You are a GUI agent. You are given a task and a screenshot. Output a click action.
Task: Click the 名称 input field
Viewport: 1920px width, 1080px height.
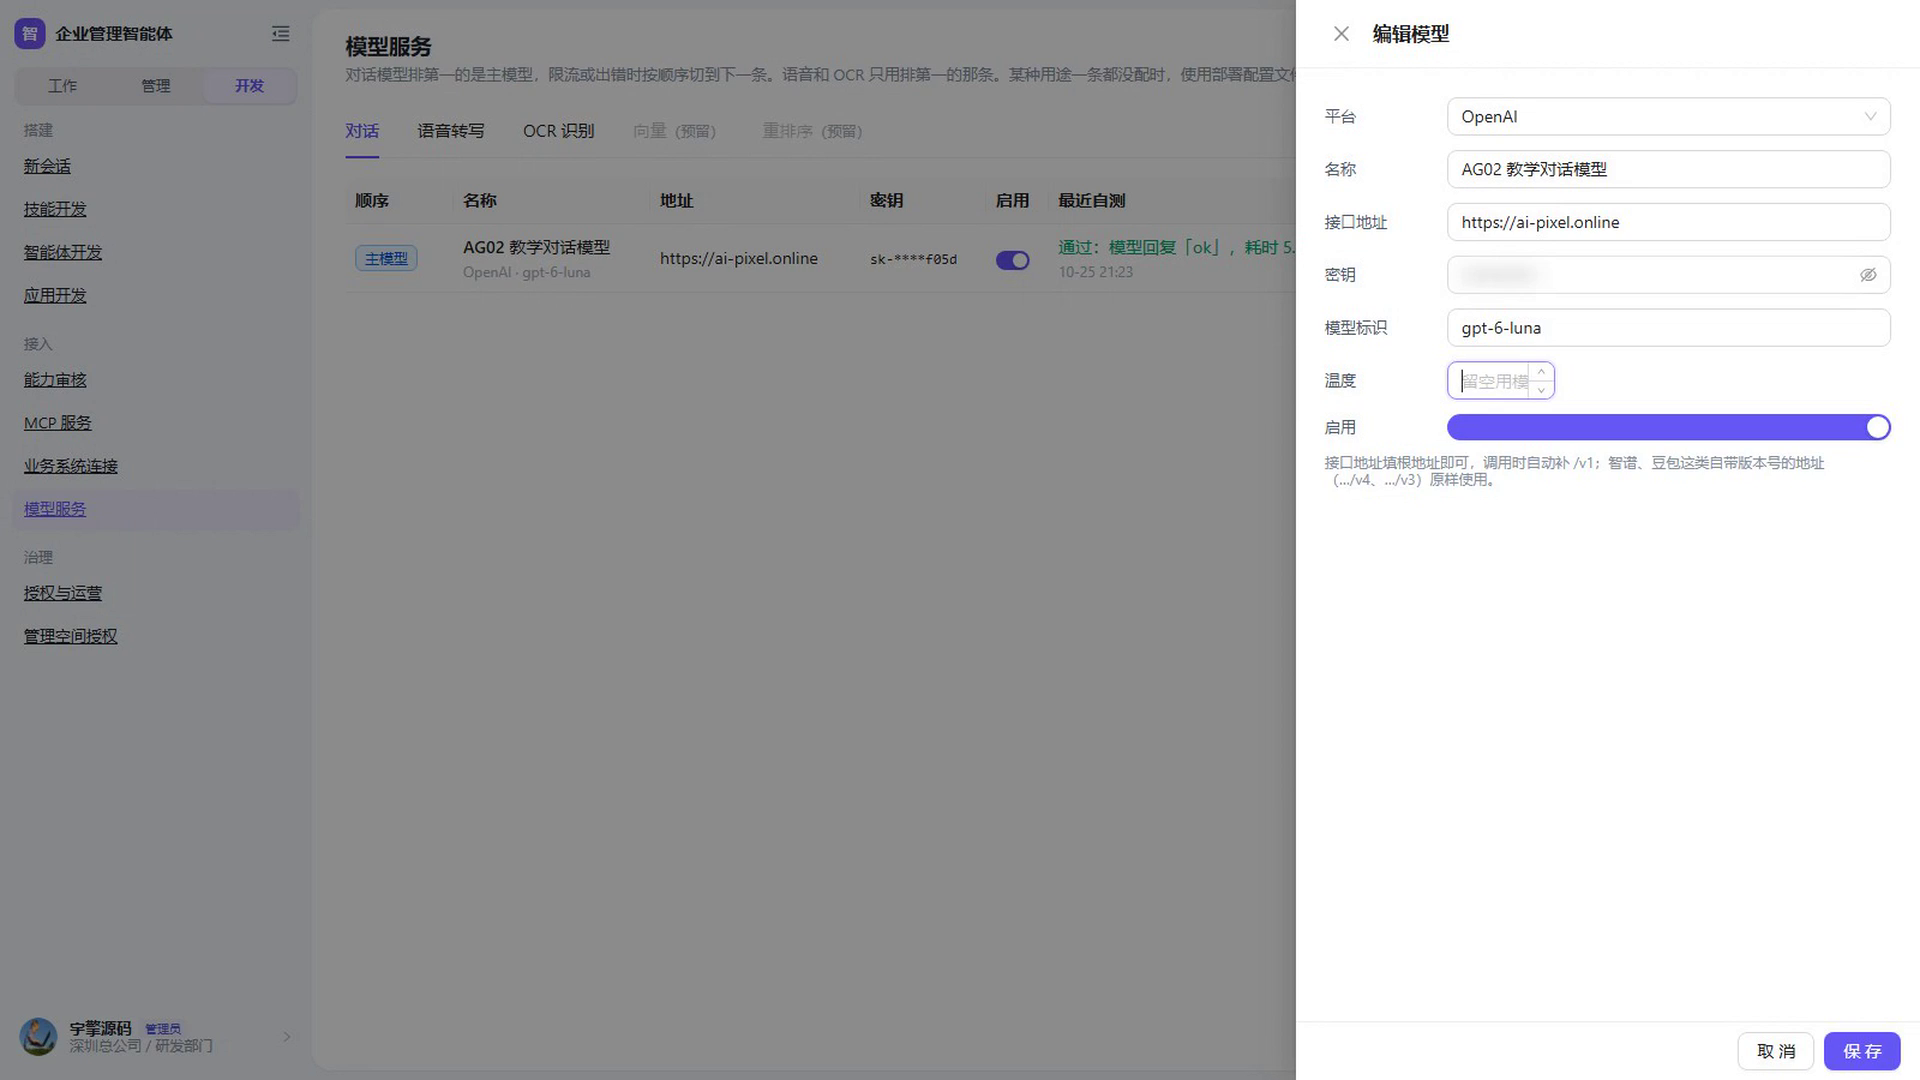[x=1668, y=169]
